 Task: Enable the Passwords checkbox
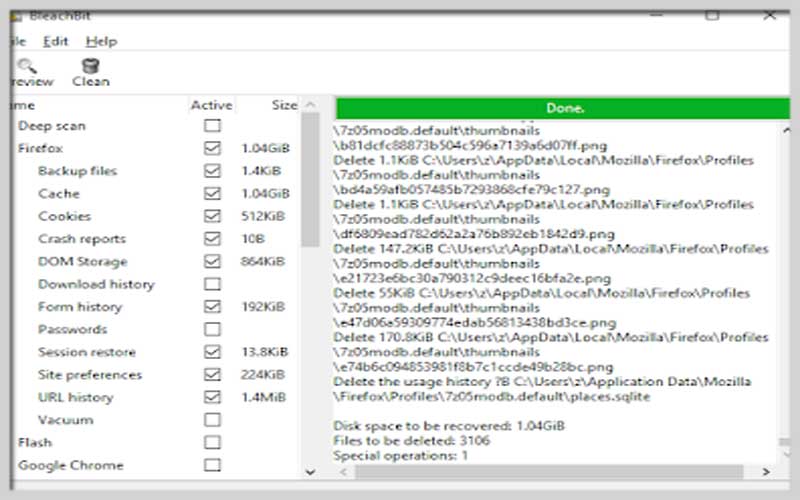point(212,329)
